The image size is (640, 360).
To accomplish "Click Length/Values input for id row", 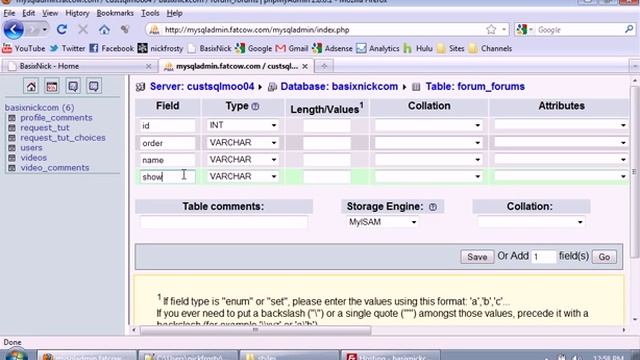I will tap(327, 125).
